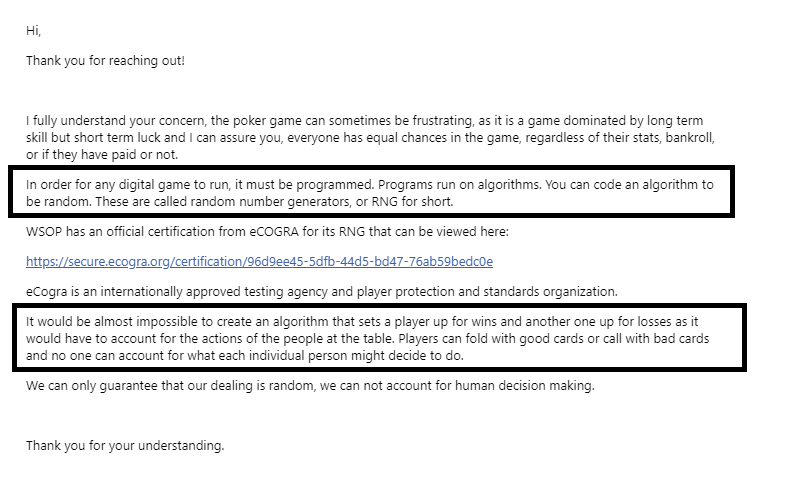Screen dimensions: 804x494
Task: Click the sentence "We can only guarantee that our dealing is random"
Action: (309, 386)
